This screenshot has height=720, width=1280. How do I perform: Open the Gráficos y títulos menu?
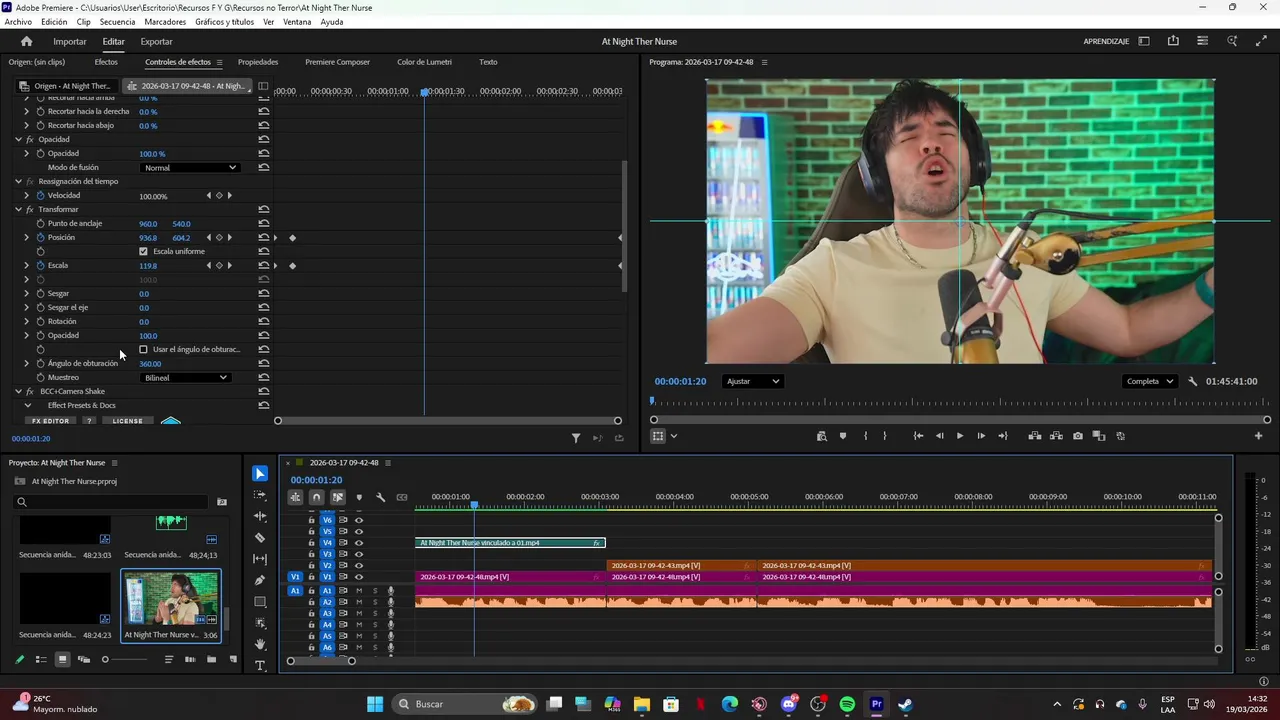224,22
